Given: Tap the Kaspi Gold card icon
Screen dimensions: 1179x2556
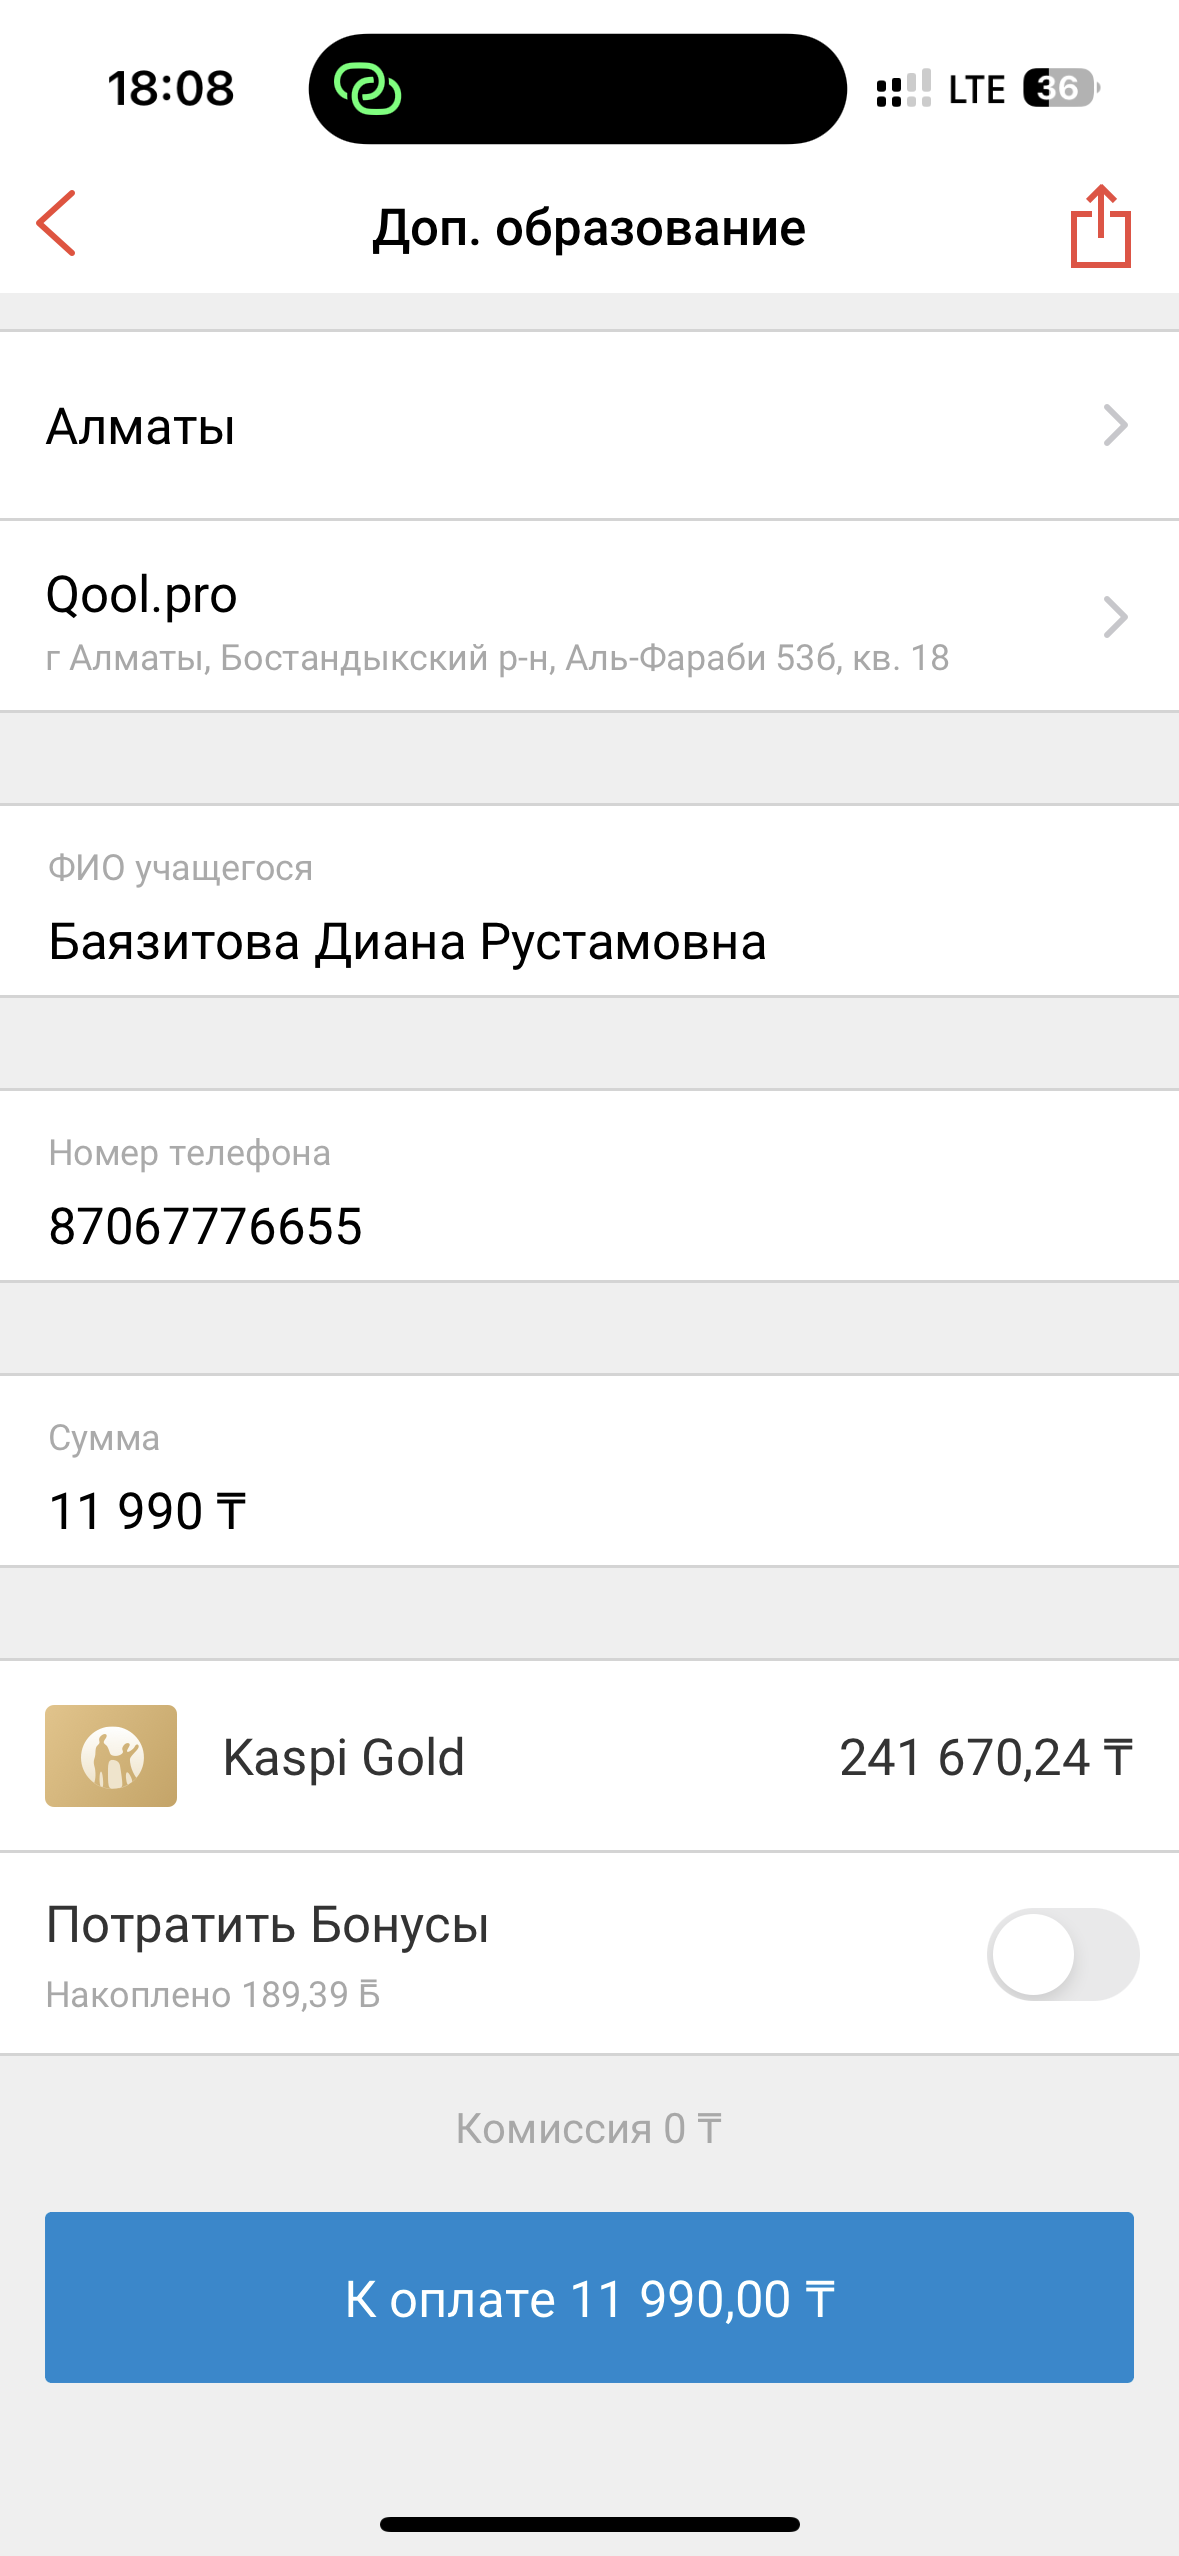Looking at the screenshot, I should click(111, 1756).
